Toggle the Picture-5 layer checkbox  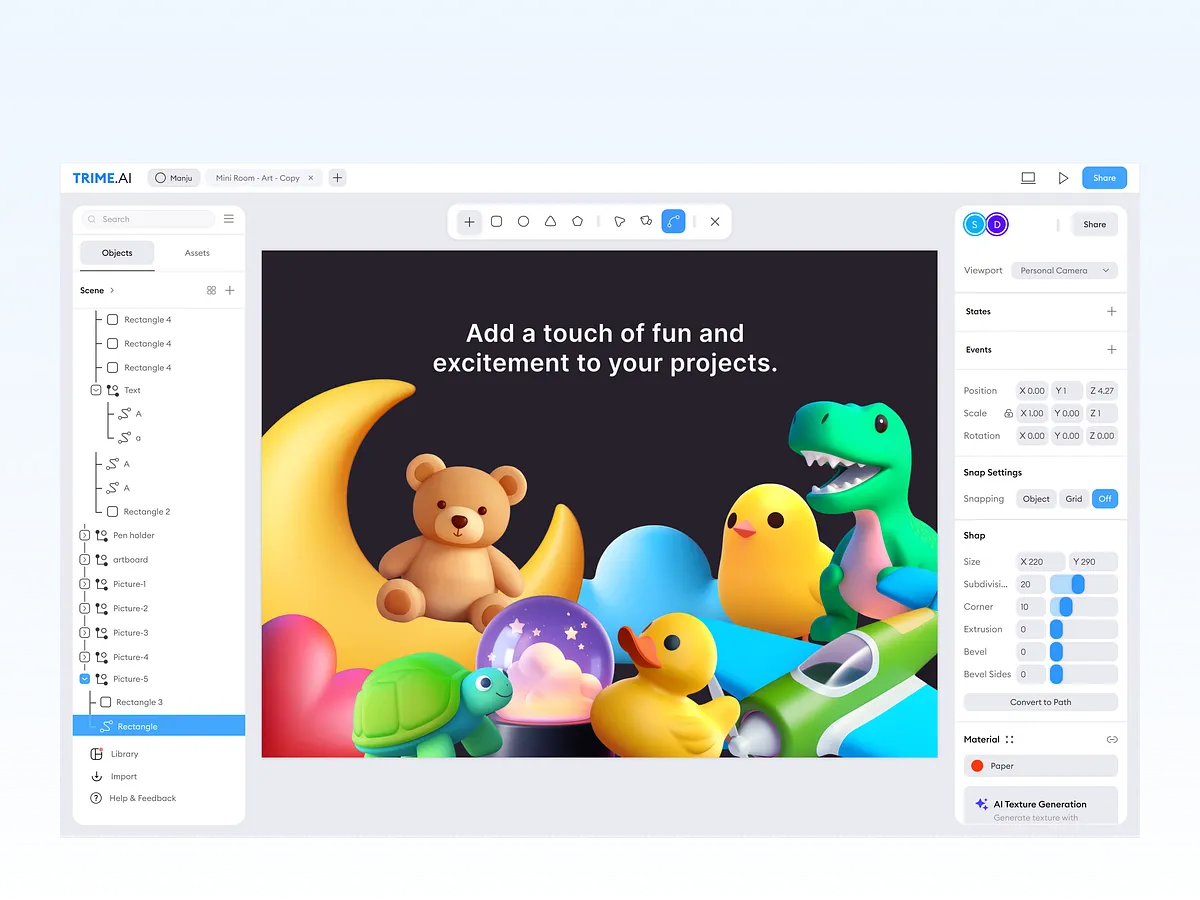84,678
